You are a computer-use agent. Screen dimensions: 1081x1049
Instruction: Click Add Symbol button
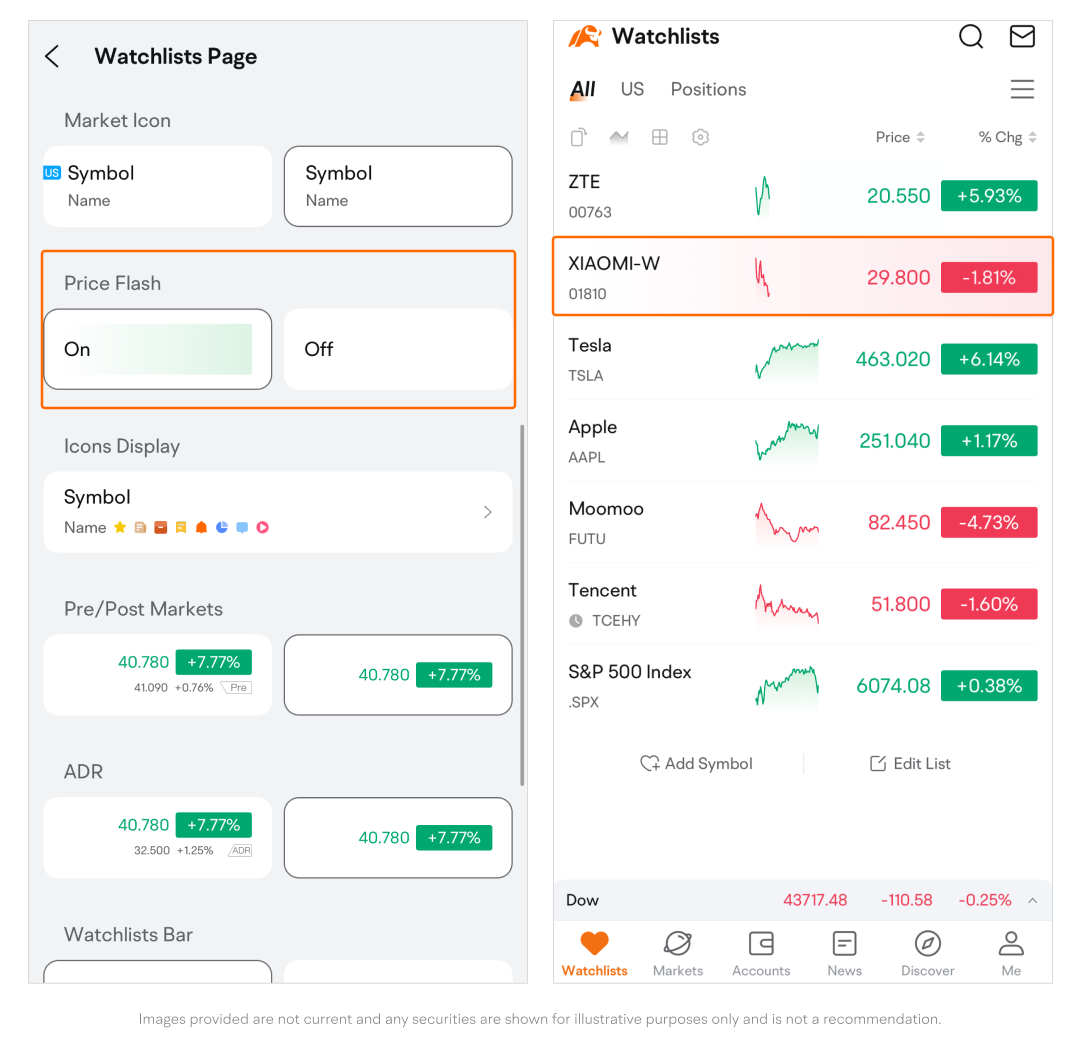click(x=696, y=763)
